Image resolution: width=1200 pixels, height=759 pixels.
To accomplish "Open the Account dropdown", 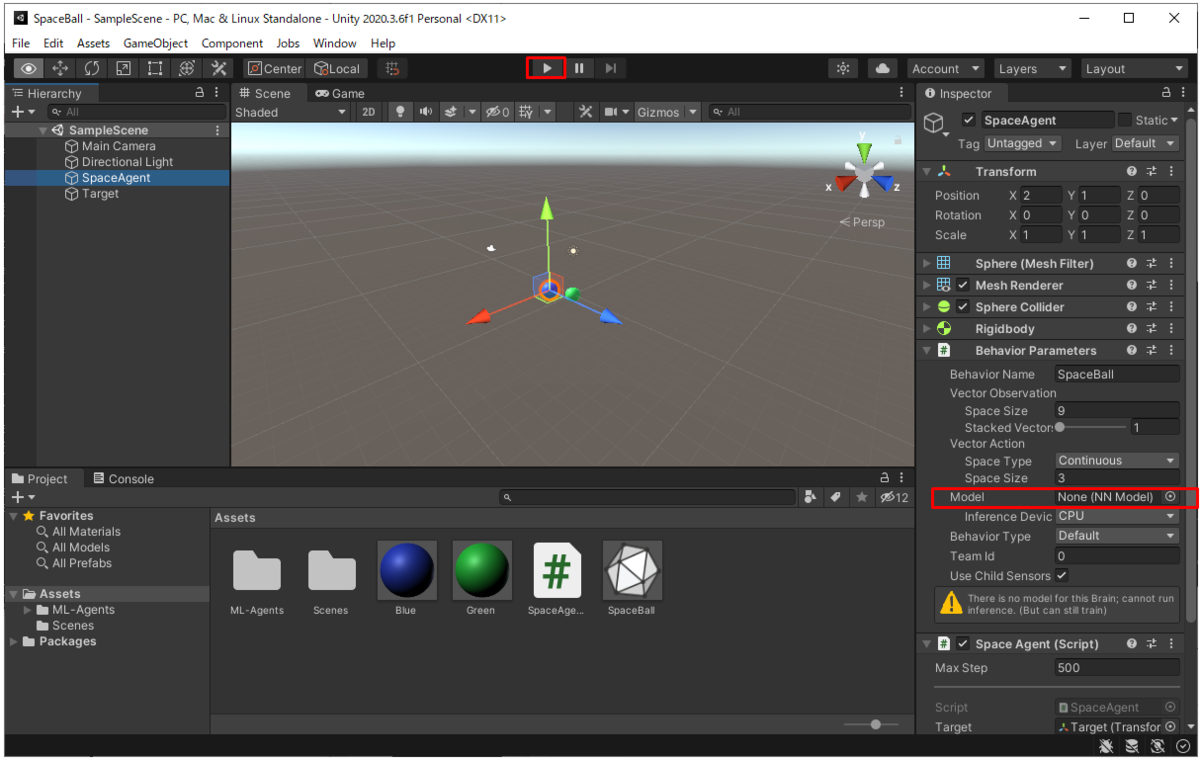I will click(x=946, y=69).
